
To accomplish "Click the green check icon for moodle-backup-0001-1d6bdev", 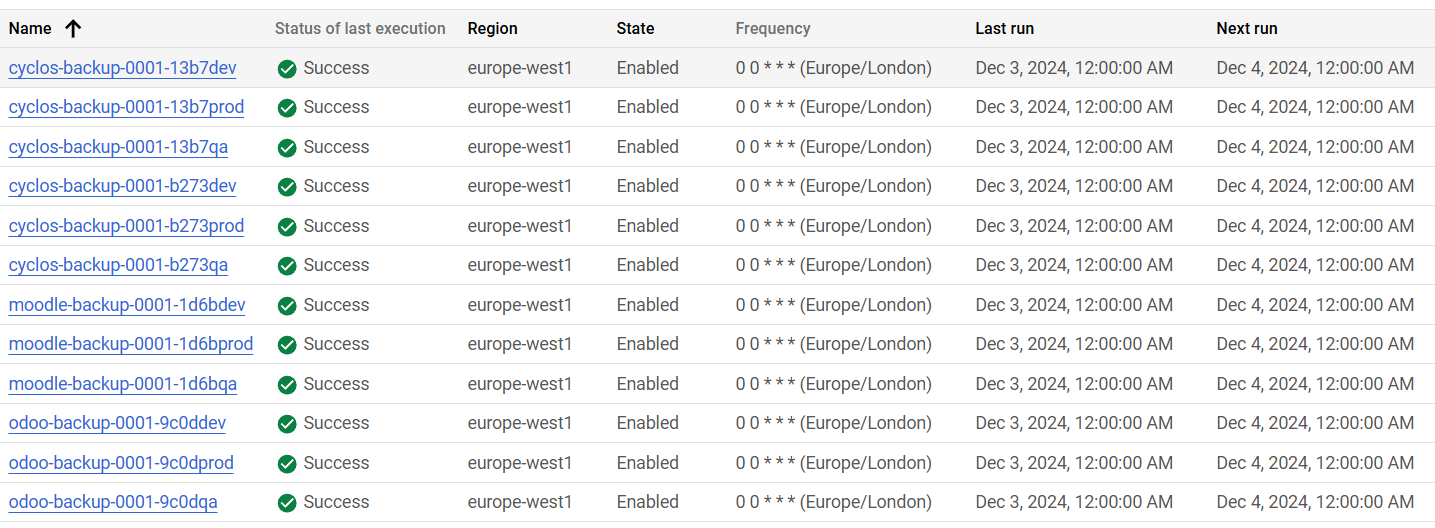I will click(x=287, y=306).
